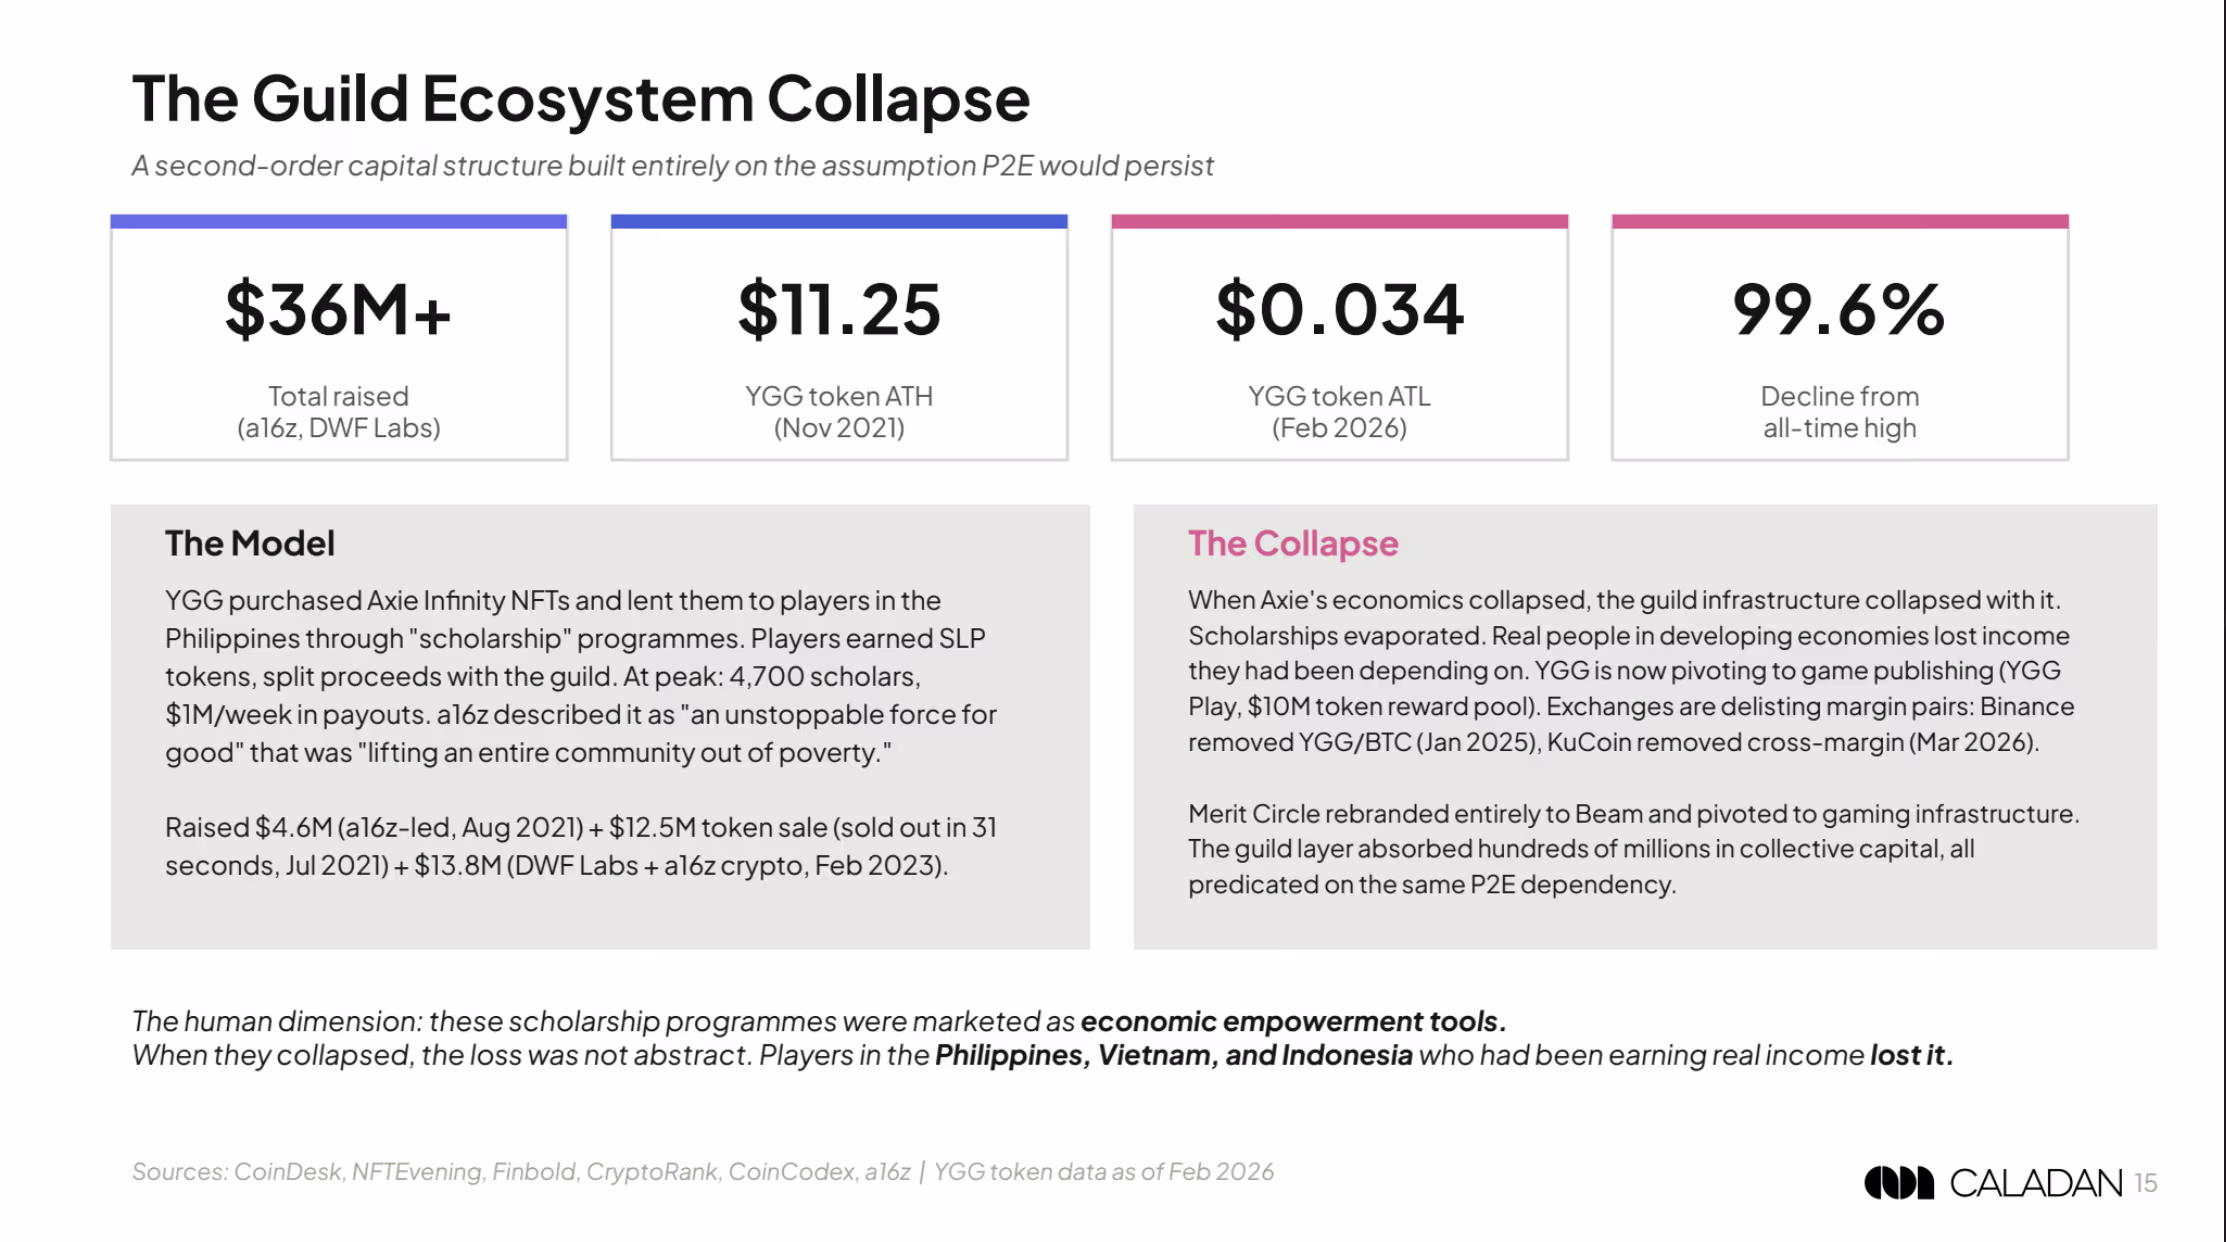Click the CALADAN wordmark text

point(2035,1183)
